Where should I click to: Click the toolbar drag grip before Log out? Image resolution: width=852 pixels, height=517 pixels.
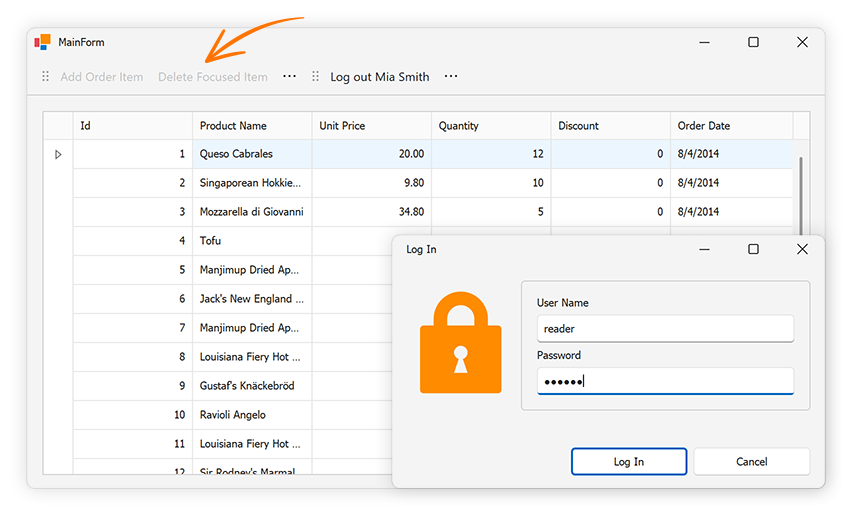coord(315,77)
